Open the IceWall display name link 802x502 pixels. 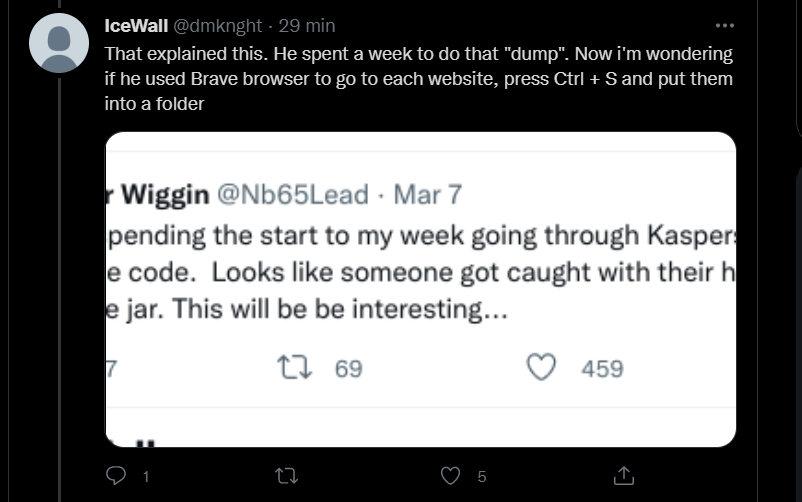[x=136, y=25]
